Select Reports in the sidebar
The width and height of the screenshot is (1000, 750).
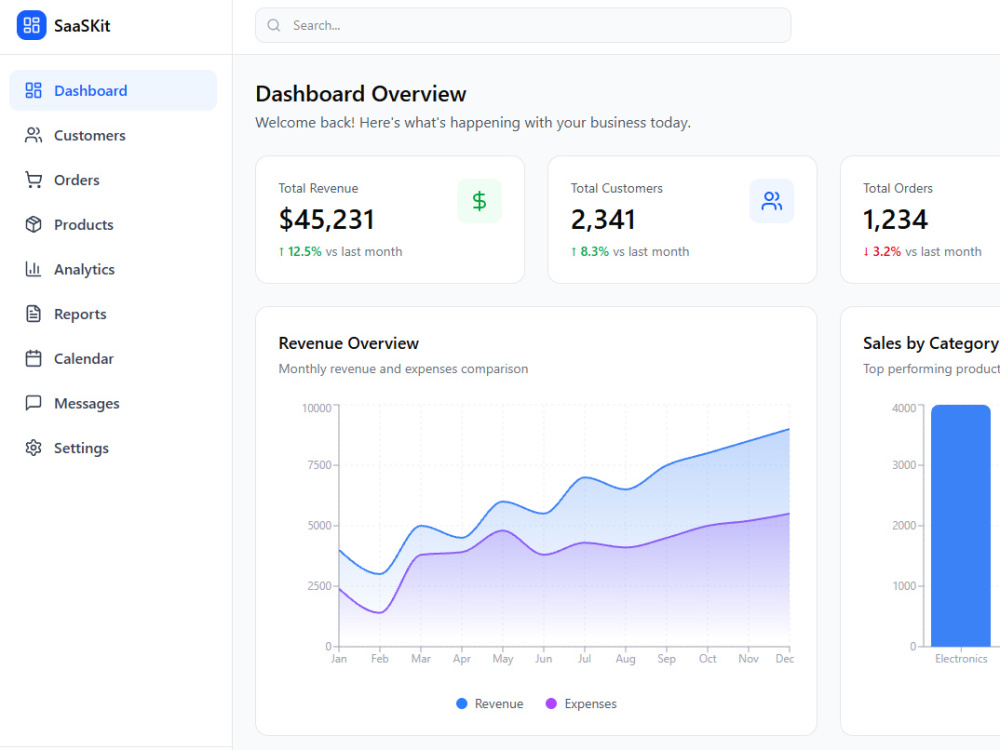point(113,314)
